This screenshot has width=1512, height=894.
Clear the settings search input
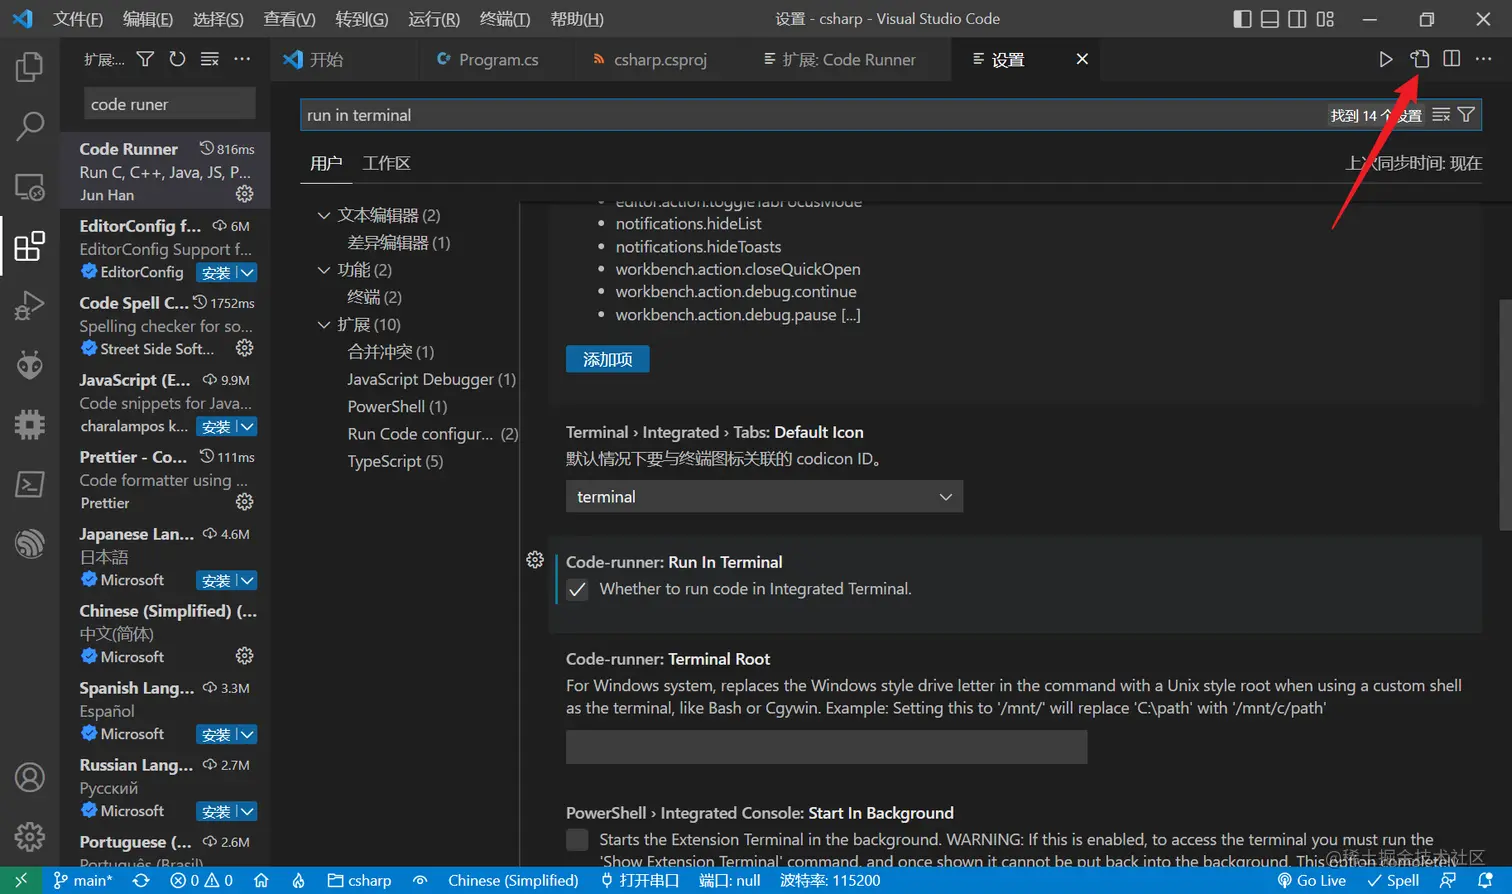click(1441, 115)
